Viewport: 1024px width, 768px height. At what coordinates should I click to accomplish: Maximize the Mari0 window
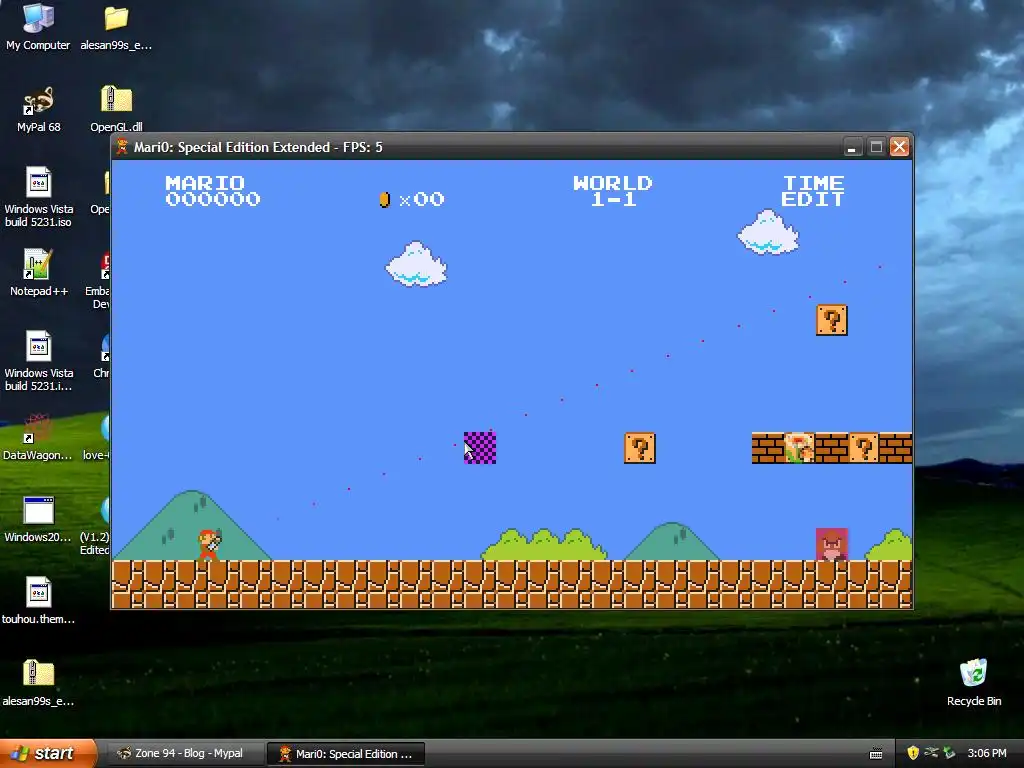(x=876, y=147)
